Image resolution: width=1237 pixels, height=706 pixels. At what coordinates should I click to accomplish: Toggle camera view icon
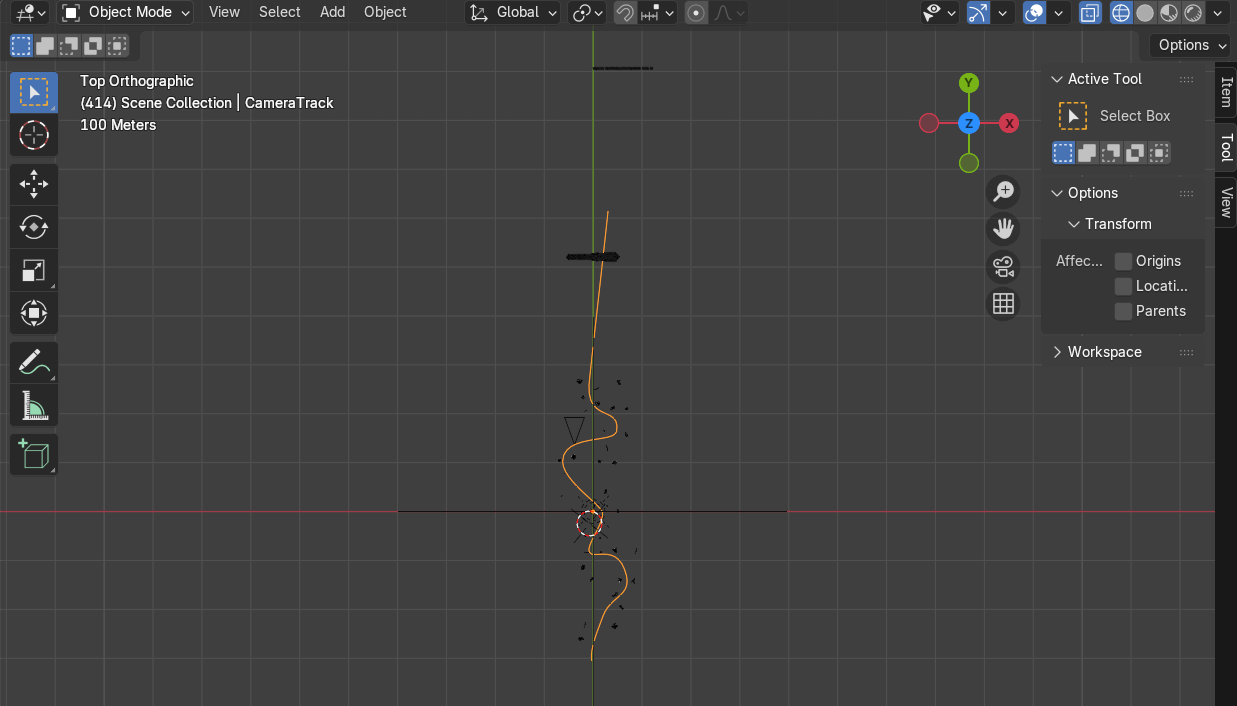coord(1003,266)
